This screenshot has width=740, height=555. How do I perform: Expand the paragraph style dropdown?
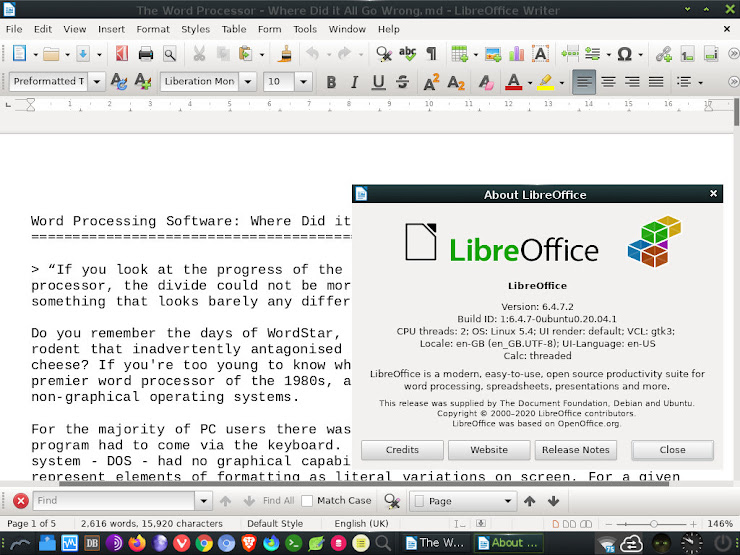point(97,82)
